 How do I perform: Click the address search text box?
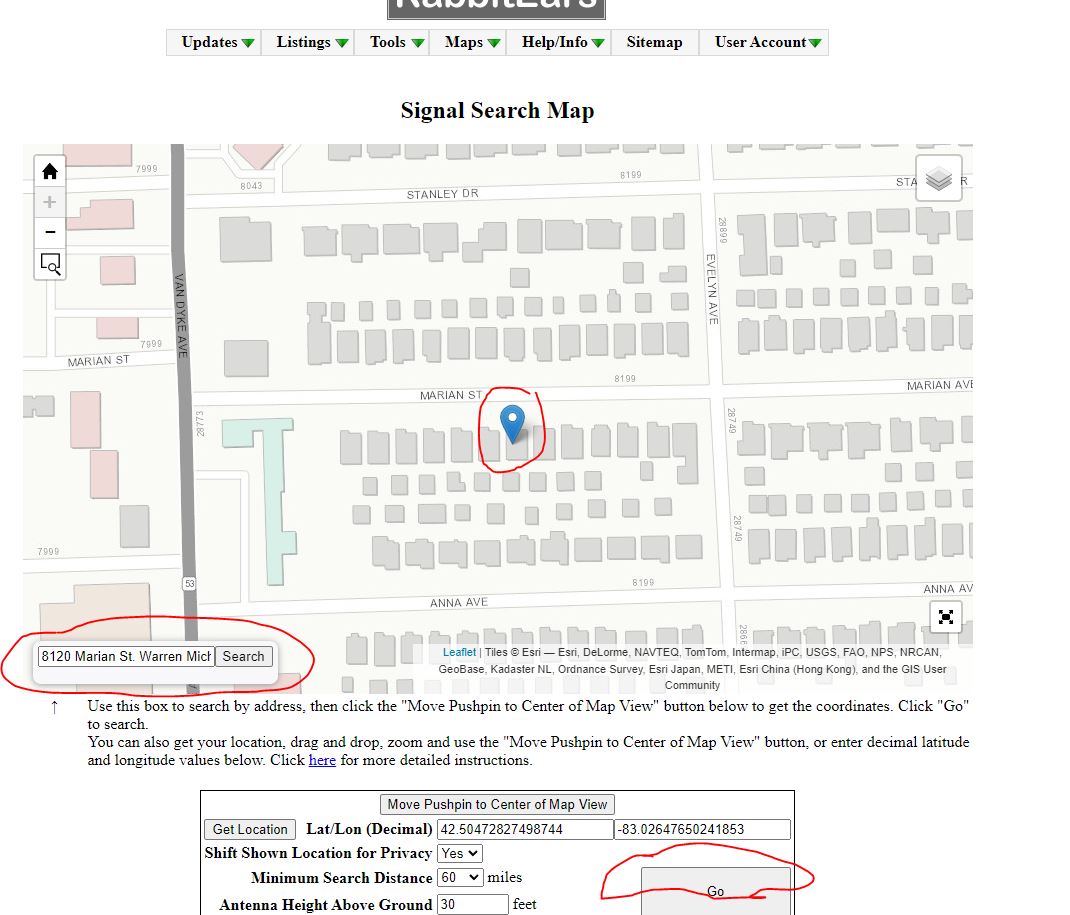[x=125, y=657]
